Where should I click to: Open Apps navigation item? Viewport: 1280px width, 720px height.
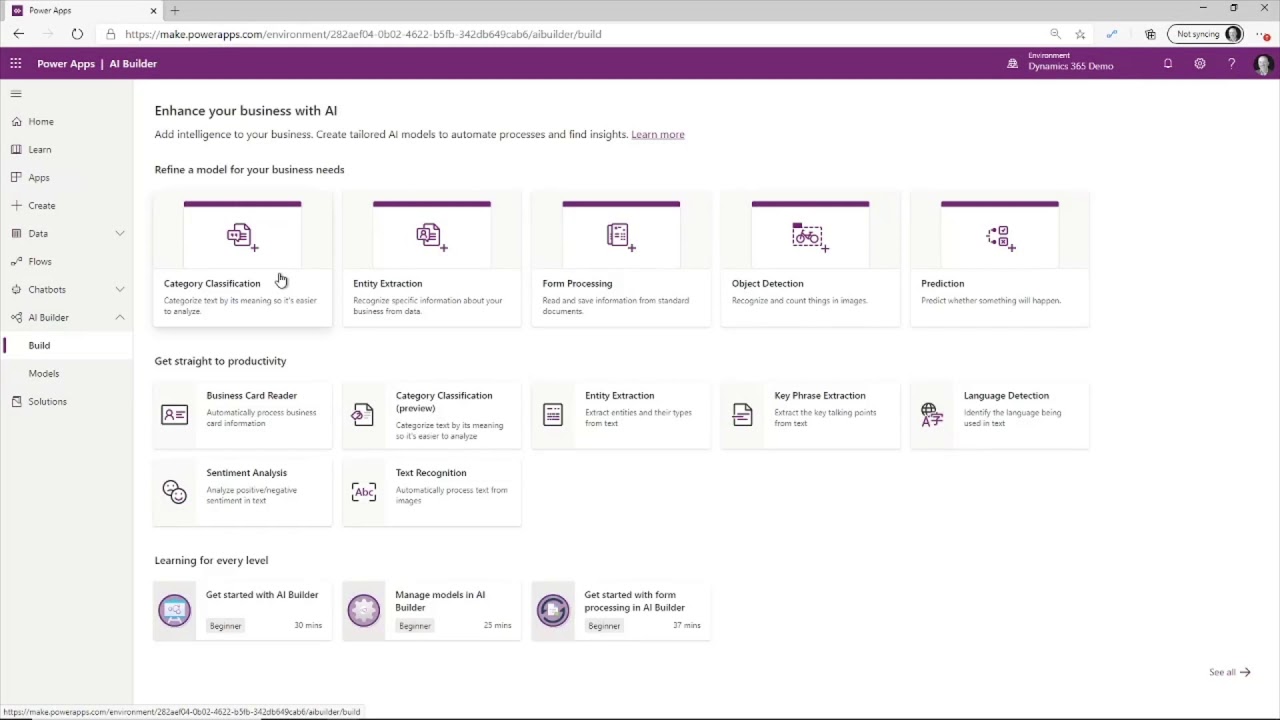click(x=66, y=178)
